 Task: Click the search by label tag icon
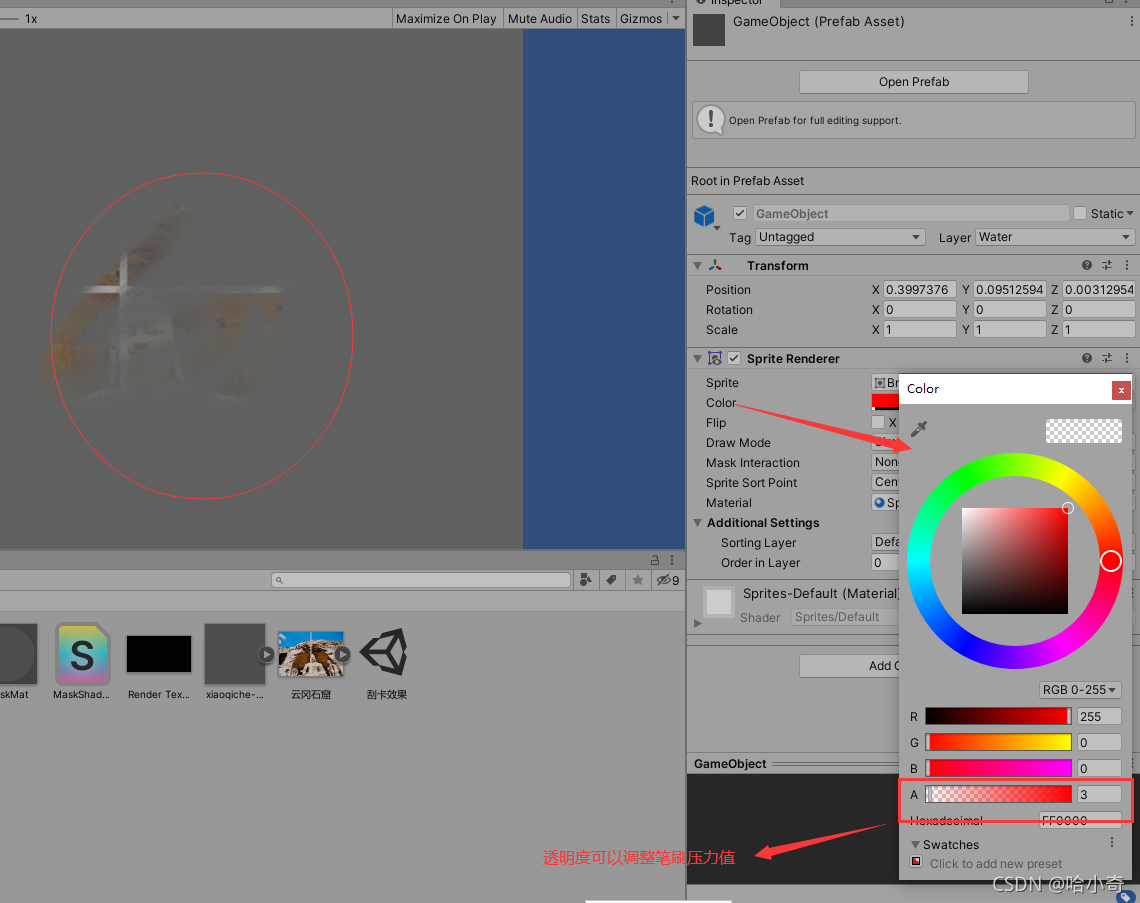coord(612,580)
